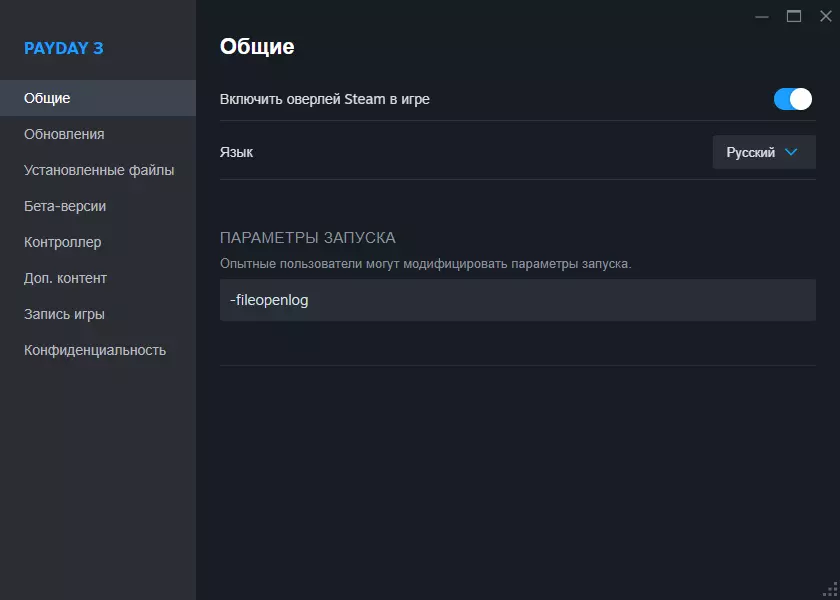This screenshot has height=600, width=840.
Task: Show the Доп. контент page
Action: point(65,278)
